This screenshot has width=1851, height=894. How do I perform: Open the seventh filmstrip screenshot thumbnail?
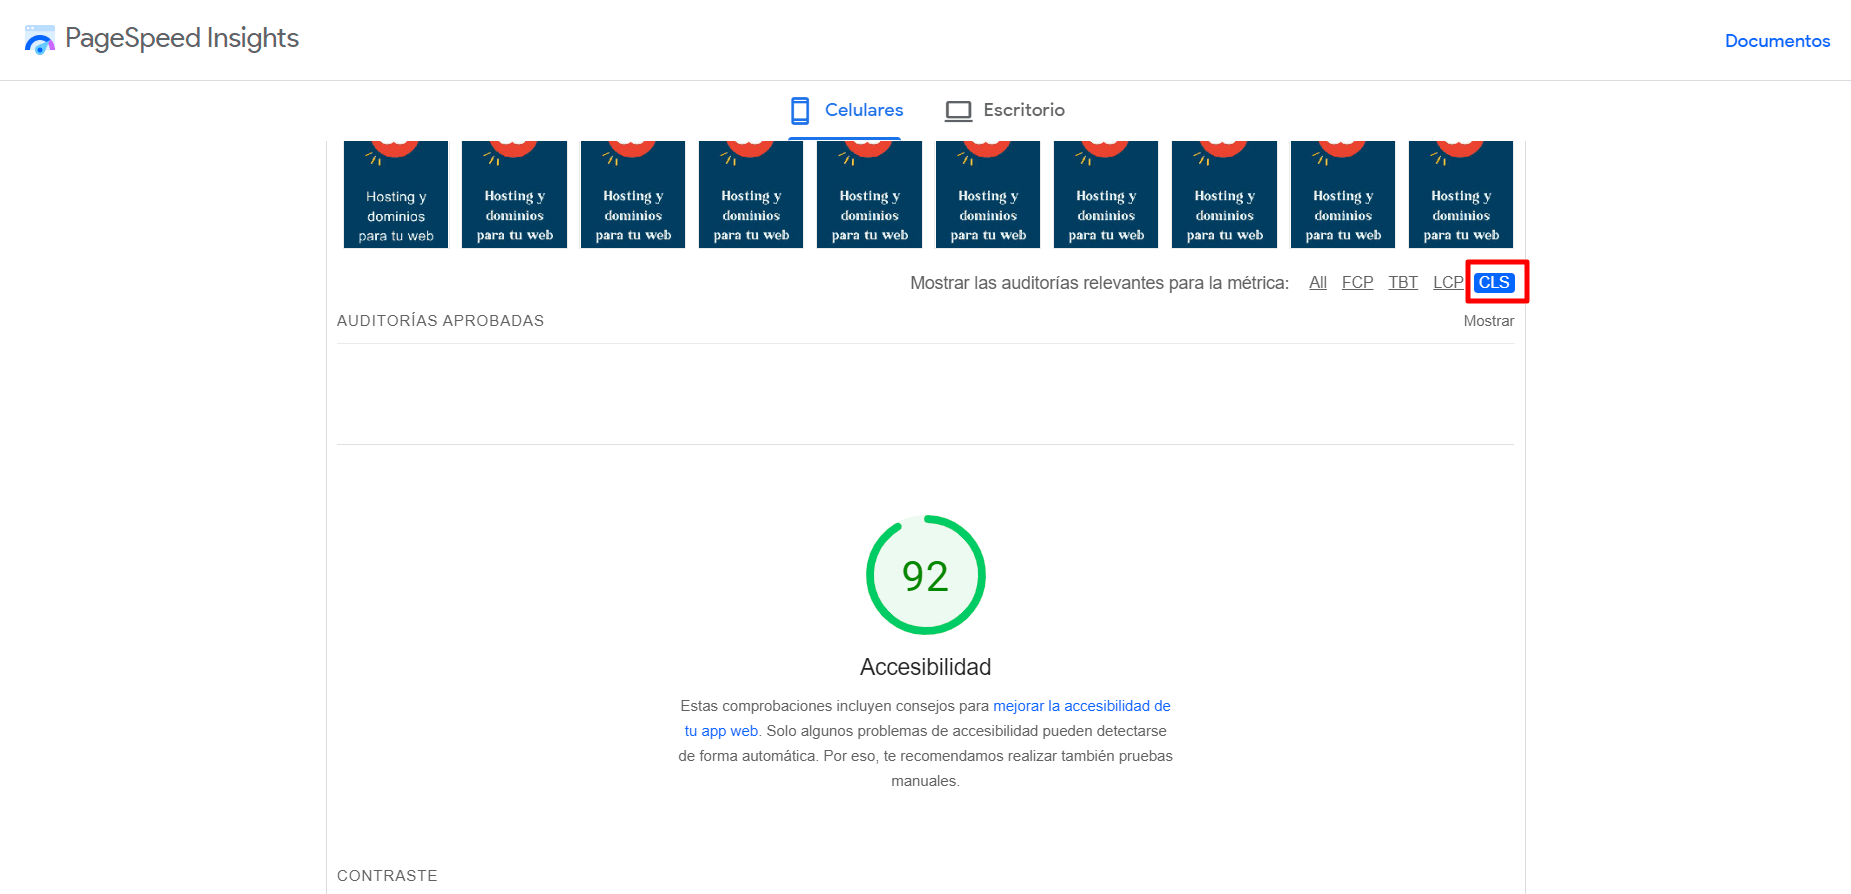1106,194
